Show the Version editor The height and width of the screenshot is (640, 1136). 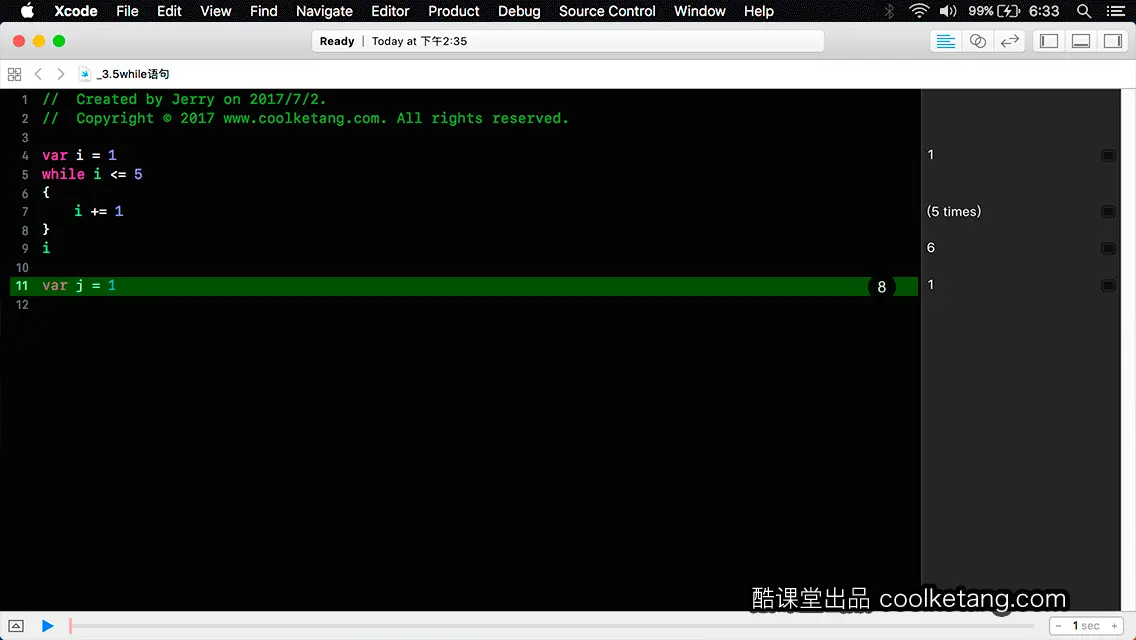pyautogui.click(x=1009, y=41)
